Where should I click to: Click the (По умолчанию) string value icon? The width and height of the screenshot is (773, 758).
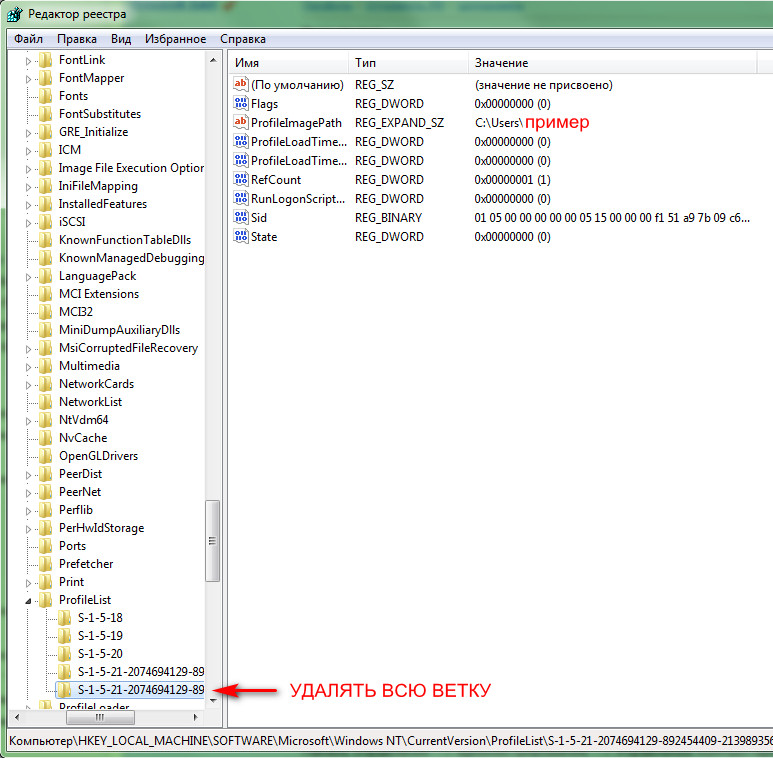pos(241,84)
